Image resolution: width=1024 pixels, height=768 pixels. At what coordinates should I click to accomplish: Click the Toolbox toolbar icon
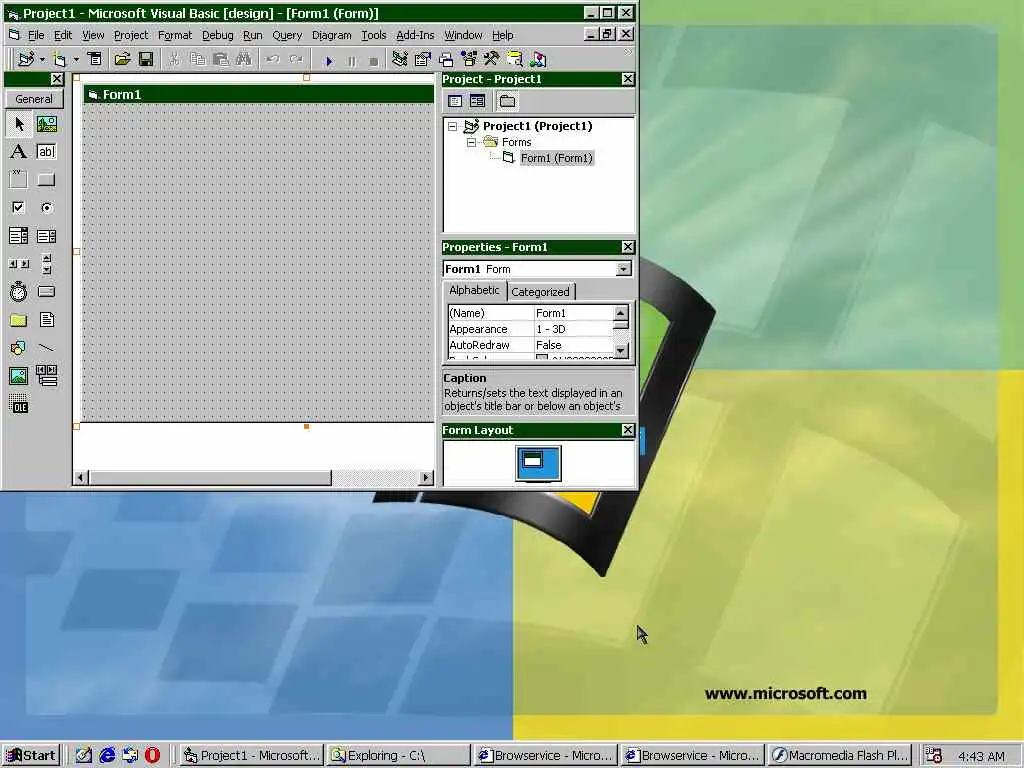pyautogui.click(x=492, y=59)
